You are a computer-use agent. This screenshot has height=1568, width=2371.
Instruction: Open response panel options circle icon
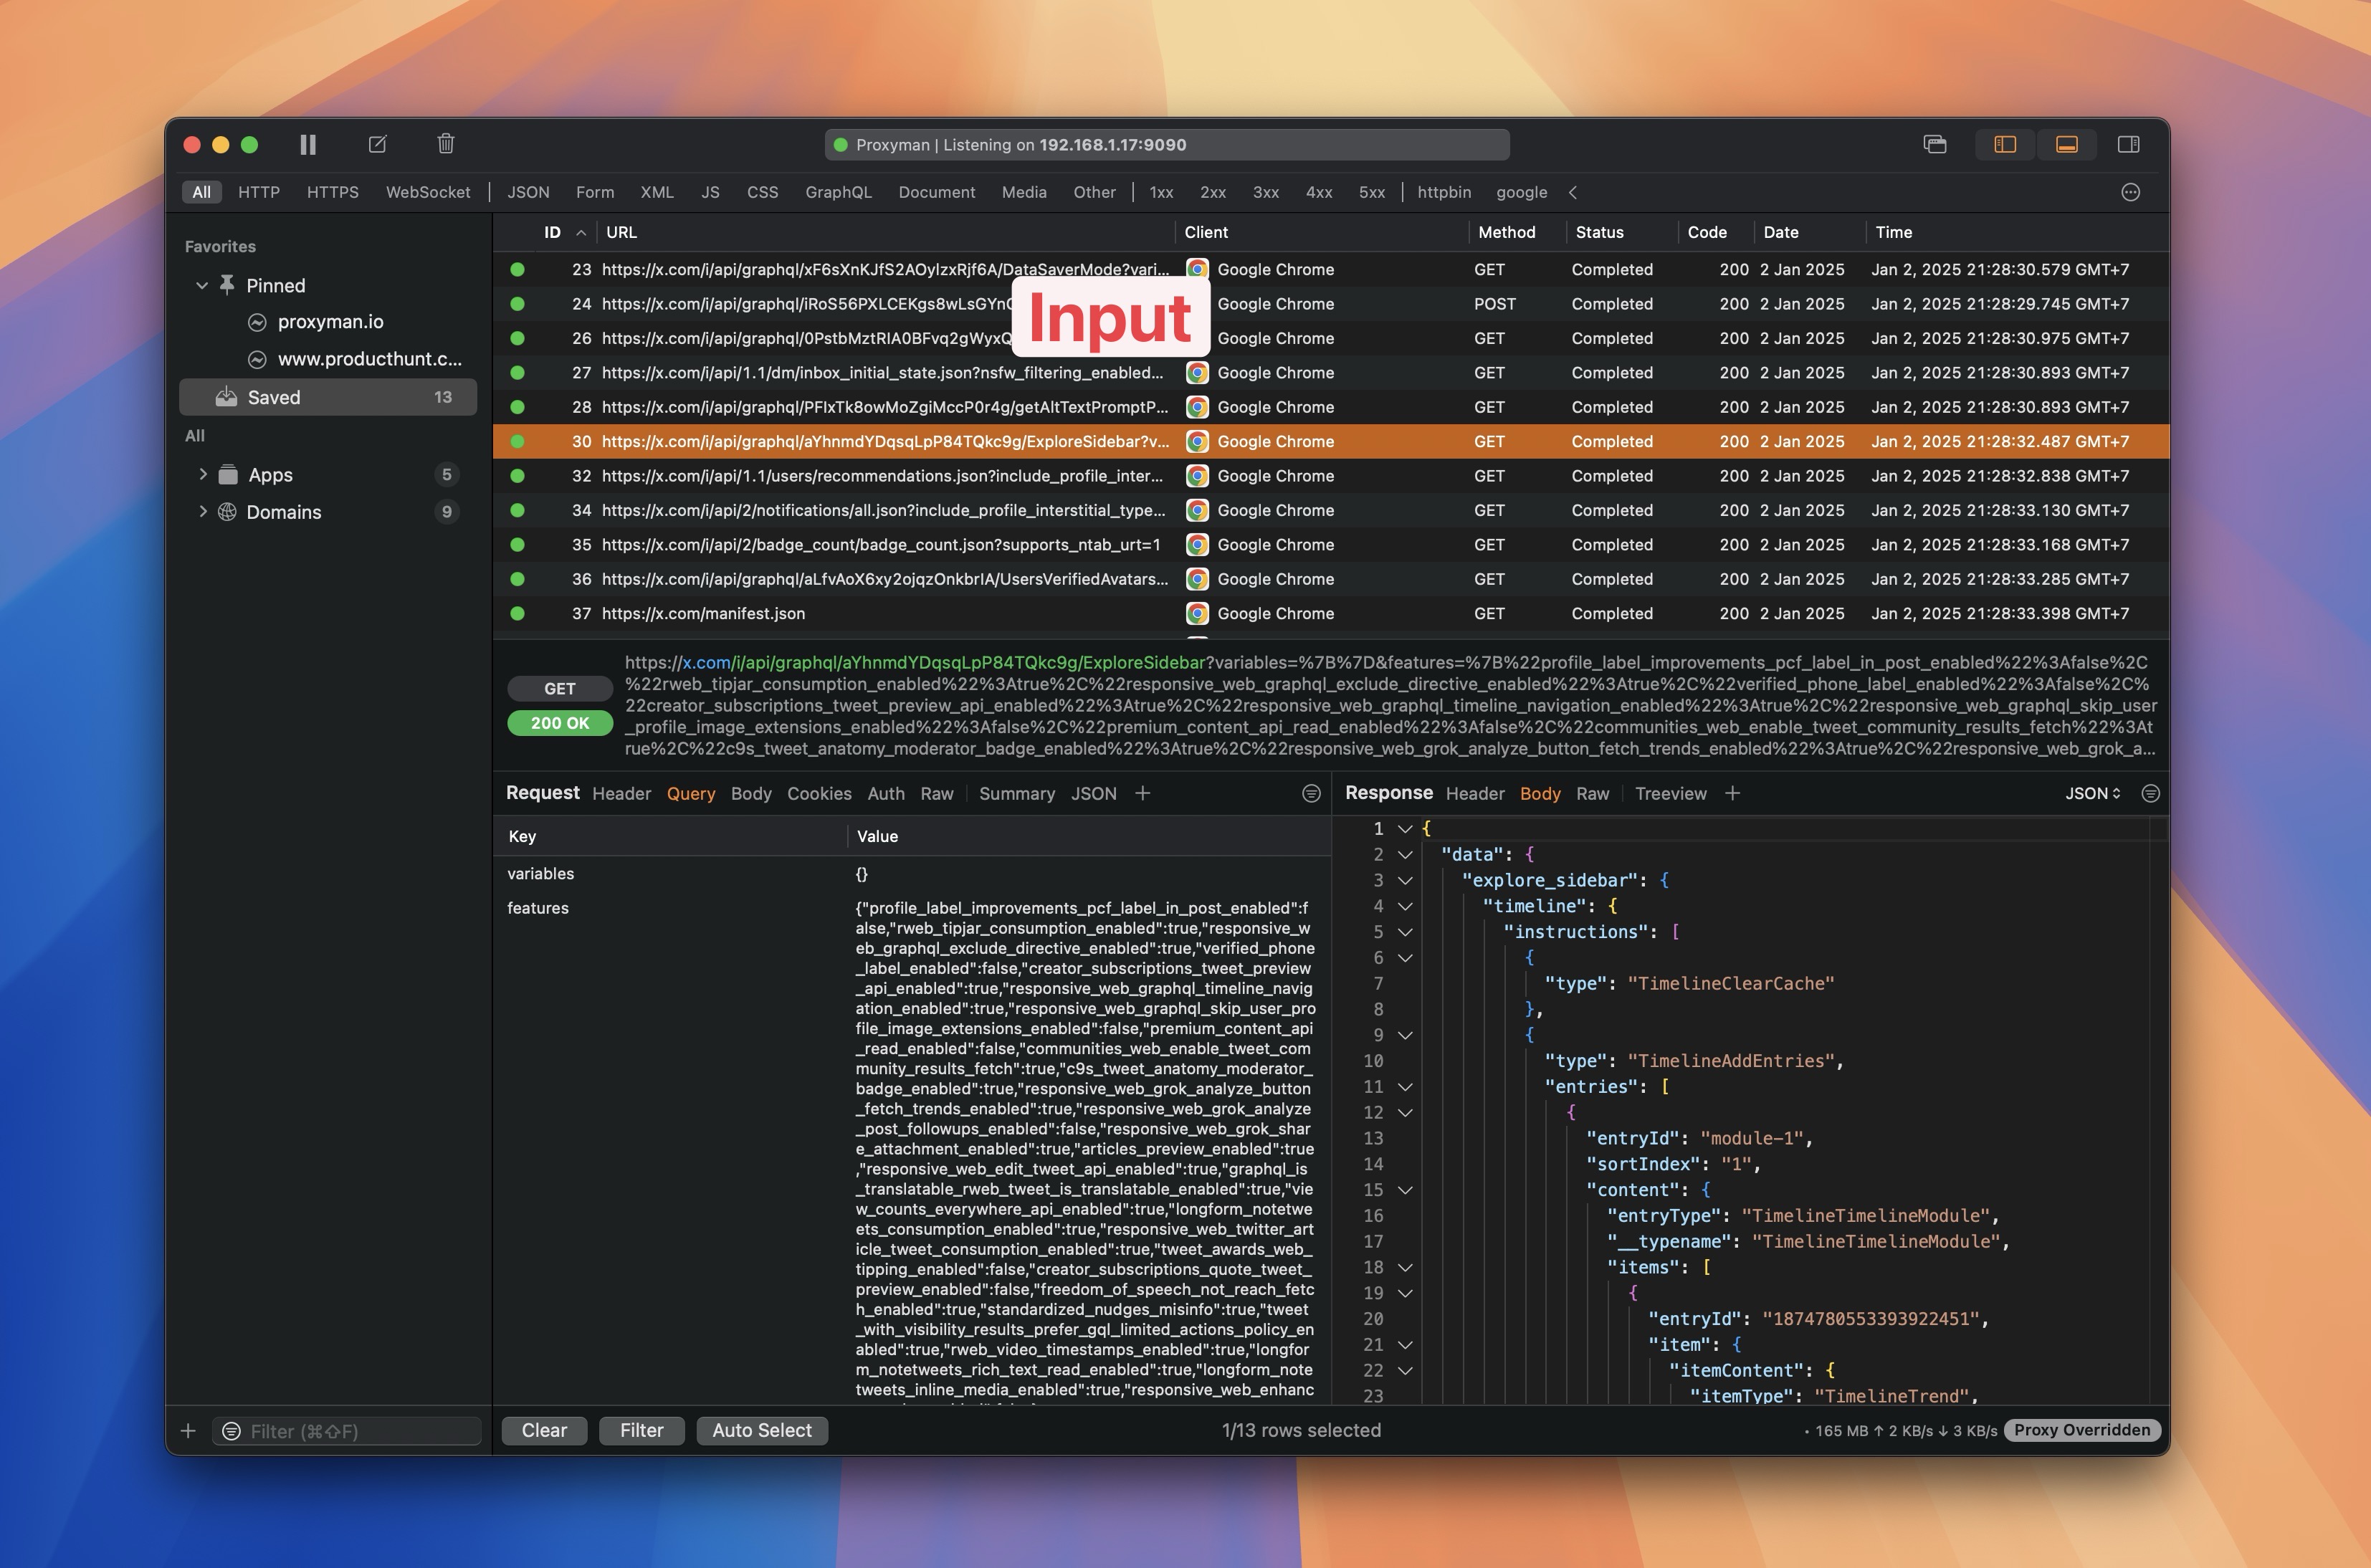click(2151, 794)
